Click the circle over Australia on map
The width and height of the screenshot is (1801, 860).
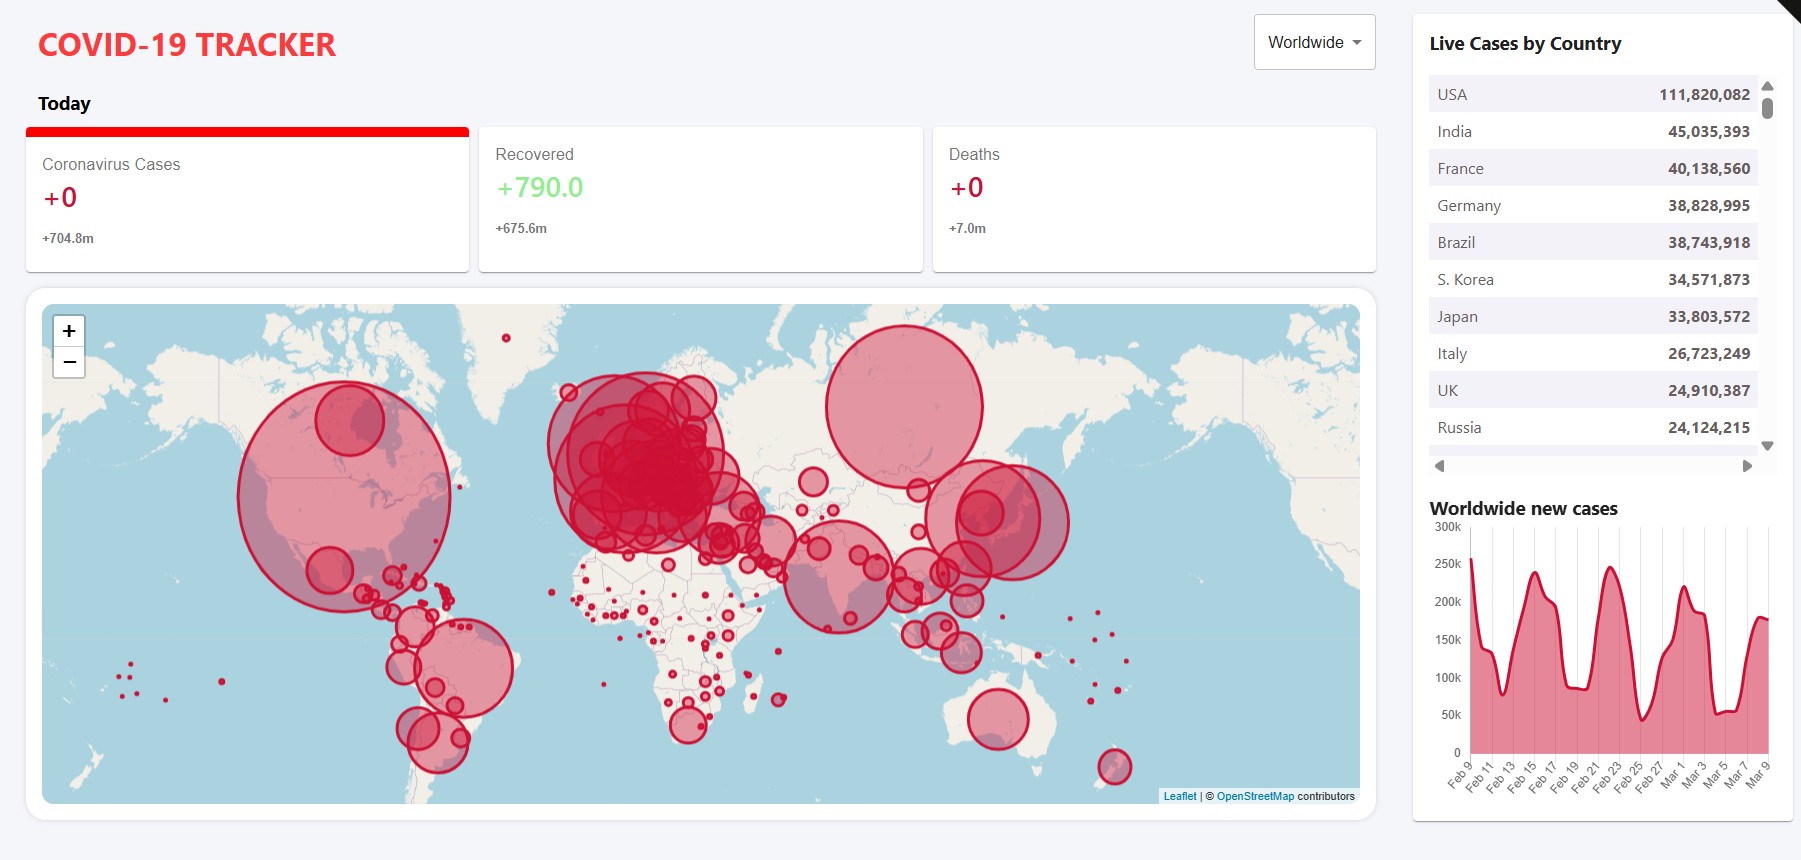coord(998,719)
